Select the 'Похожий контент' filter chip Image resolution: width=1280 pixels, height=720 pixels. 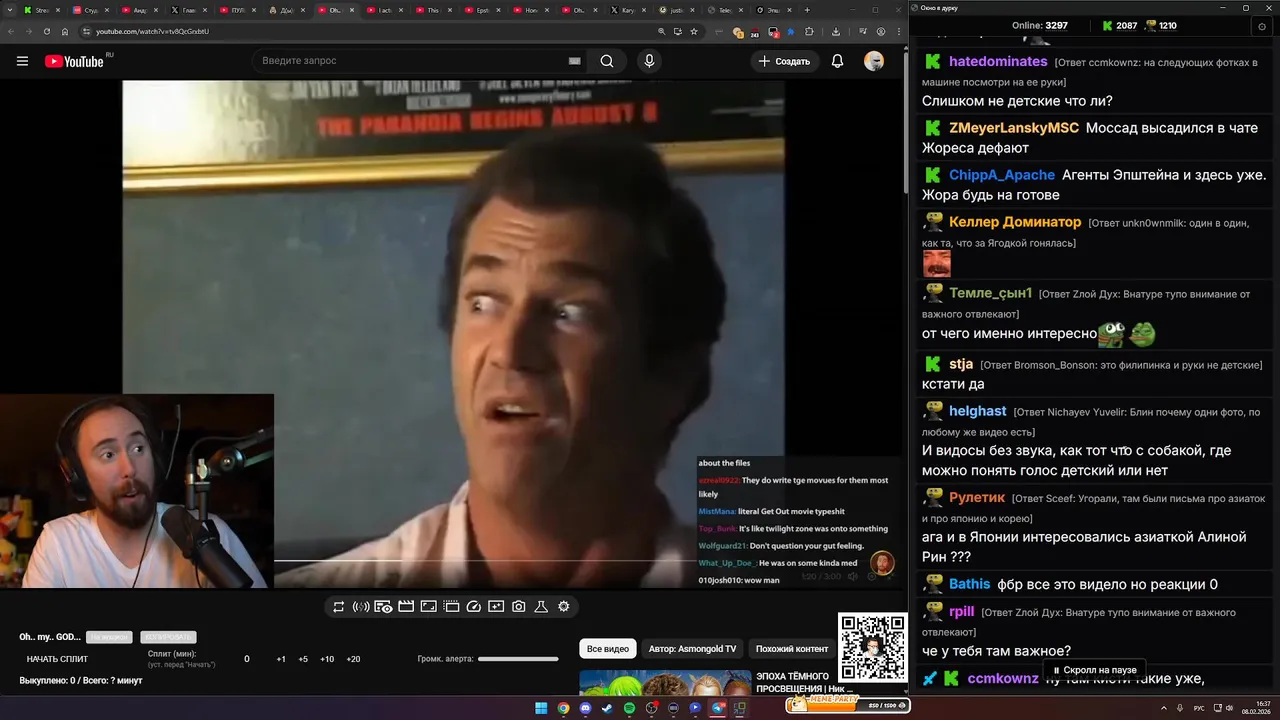click(x=792, y=649)
